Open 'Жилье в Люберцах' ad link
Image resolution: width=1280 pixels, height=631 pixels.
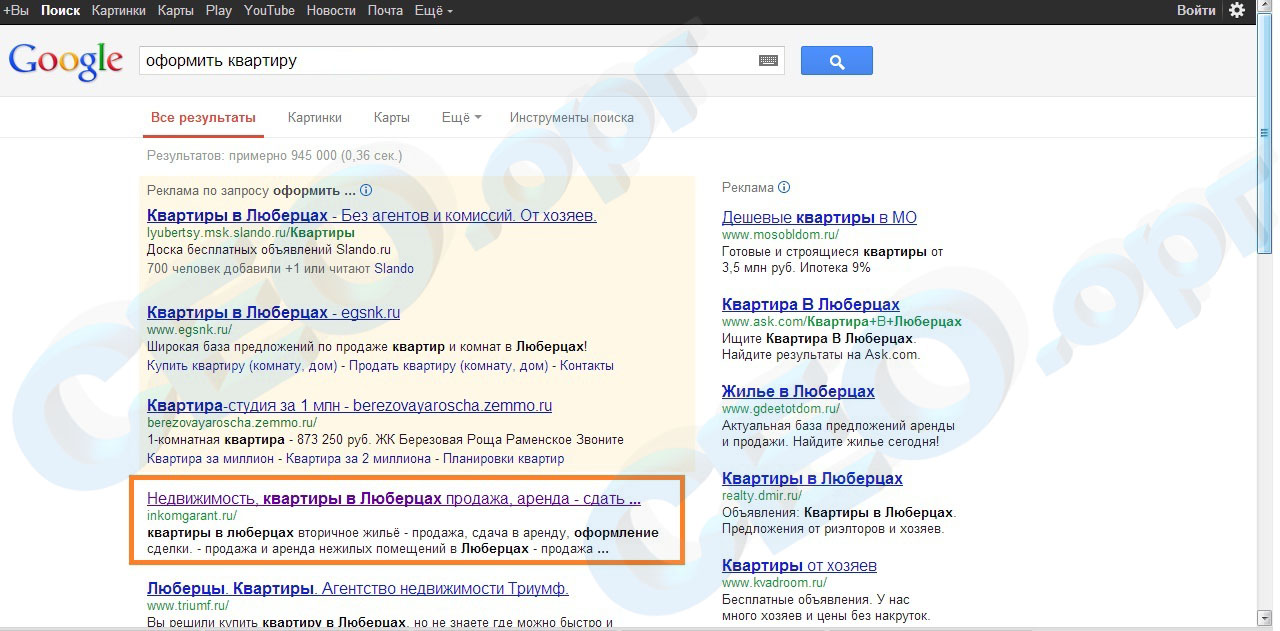coord(798,391)
